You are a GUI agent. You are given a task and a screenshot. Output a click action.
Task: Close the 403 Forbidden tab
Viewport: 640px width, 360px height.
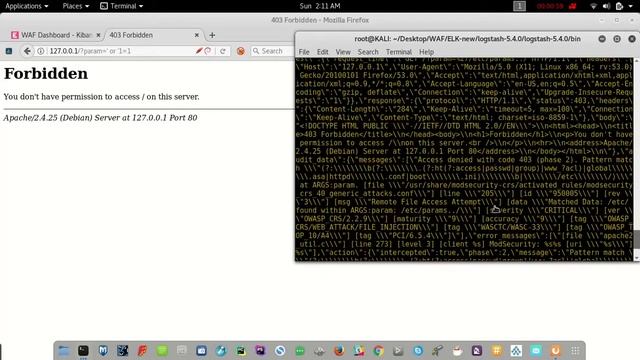pyautogui.click(x=197, y=35)
